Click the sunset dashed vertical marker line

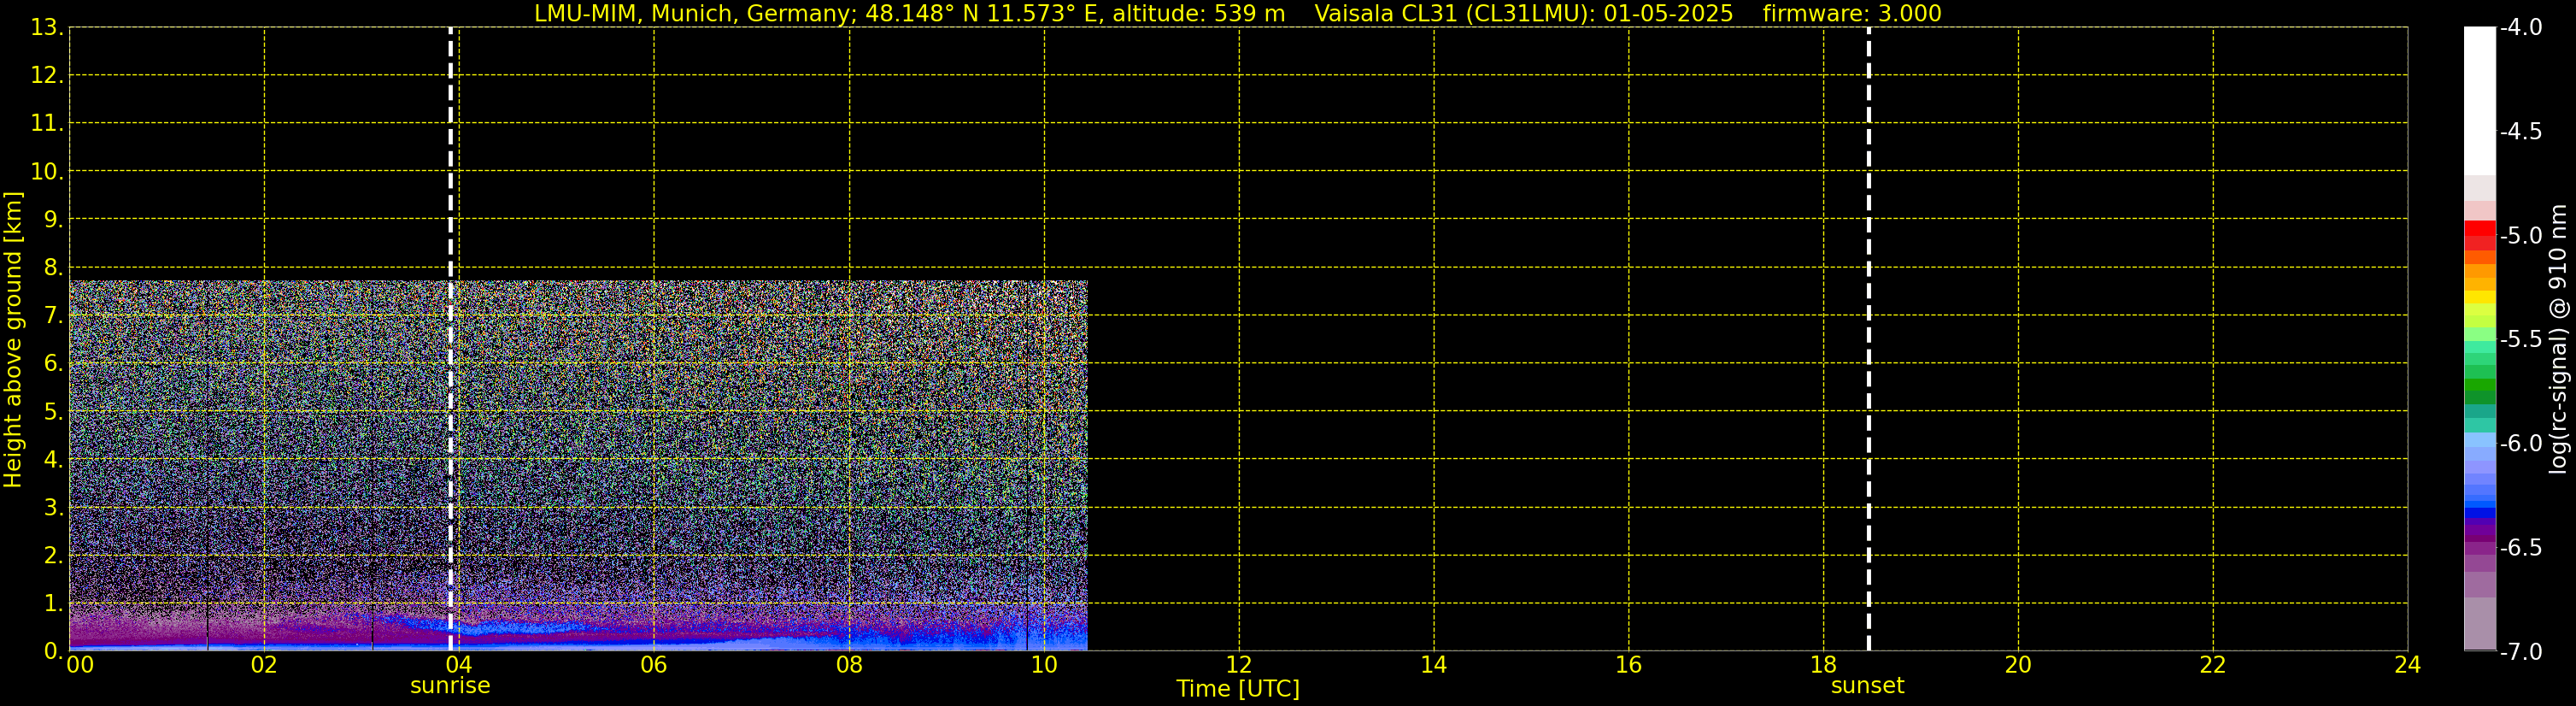[x=1868, y=339]
